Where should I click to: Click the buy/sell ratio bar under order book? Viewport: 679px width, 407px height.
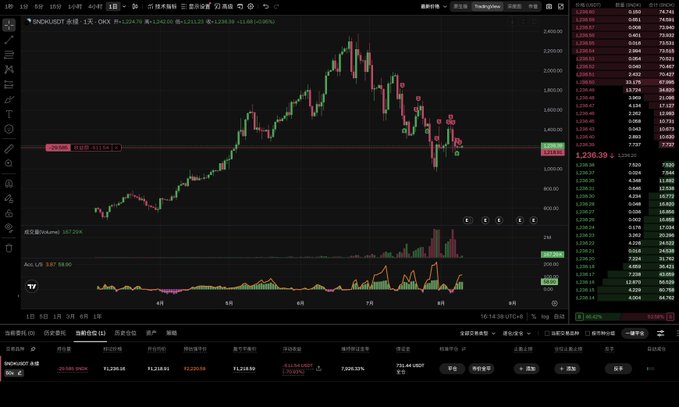624,317
